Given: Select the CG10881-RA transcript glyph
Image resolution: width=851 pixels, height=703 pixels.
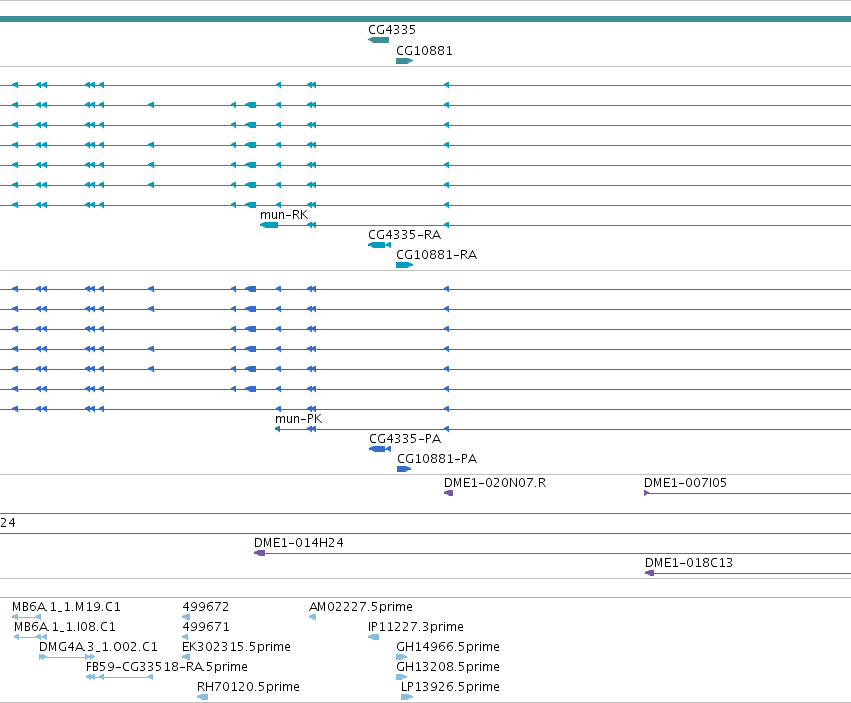Looking at the screenshot, I should pos(405,265).
